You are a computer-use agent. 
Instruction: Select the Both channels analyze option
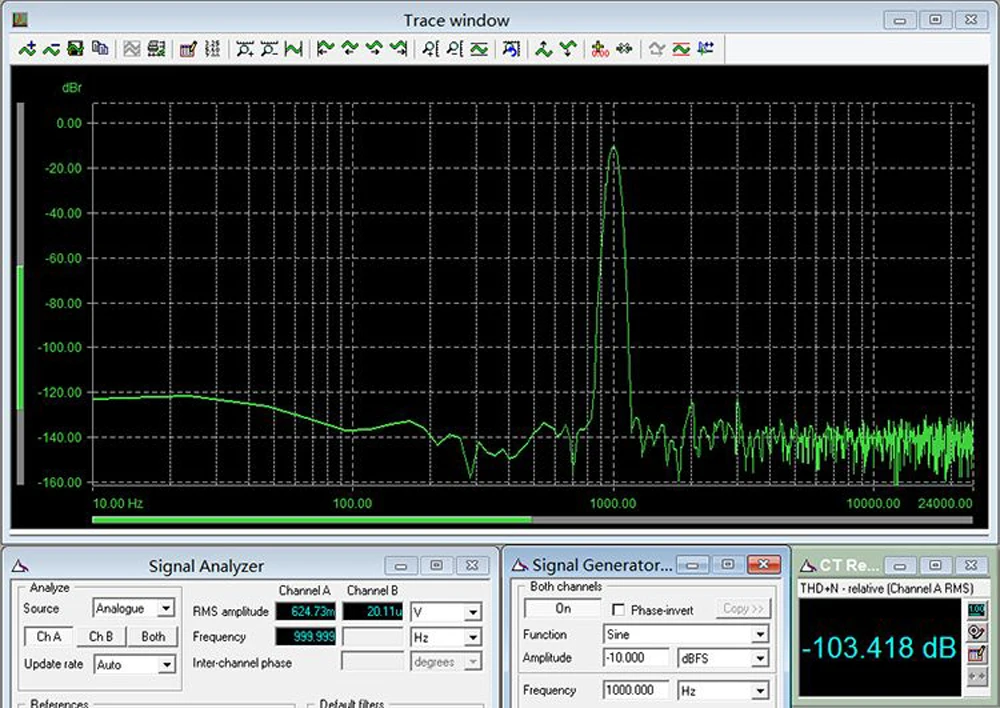coord(153,636)
